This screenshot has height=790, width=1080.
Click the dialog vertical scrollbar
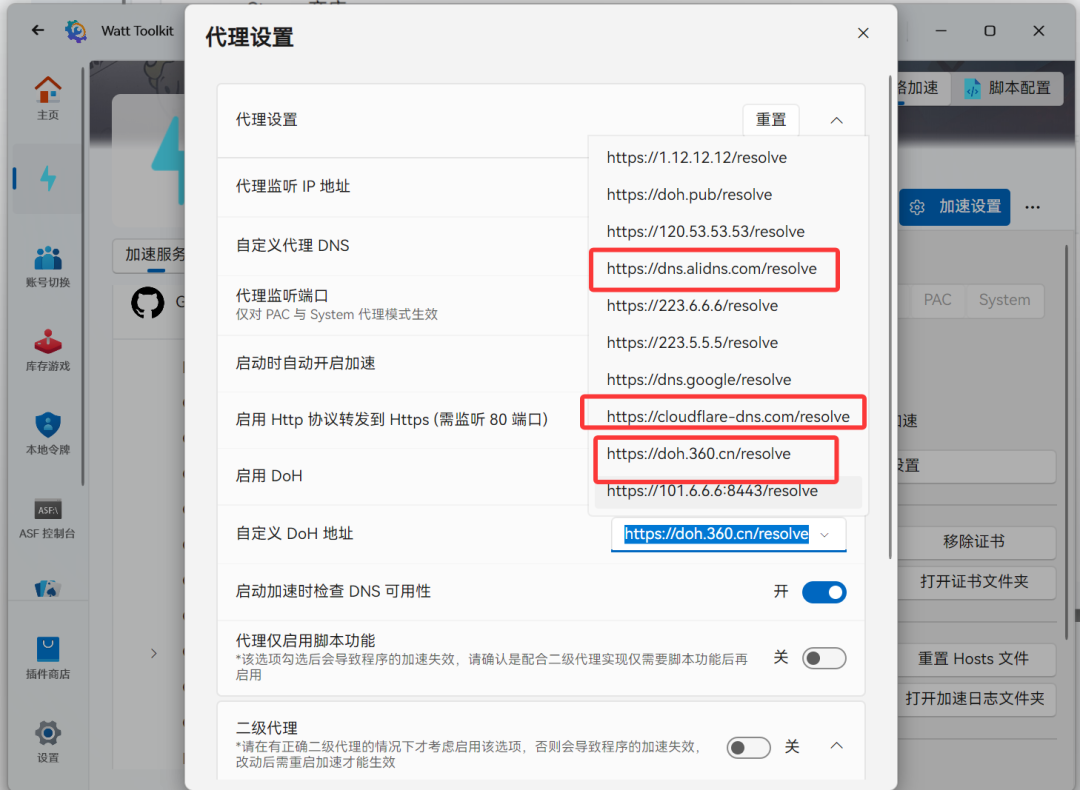pos(890,317)
